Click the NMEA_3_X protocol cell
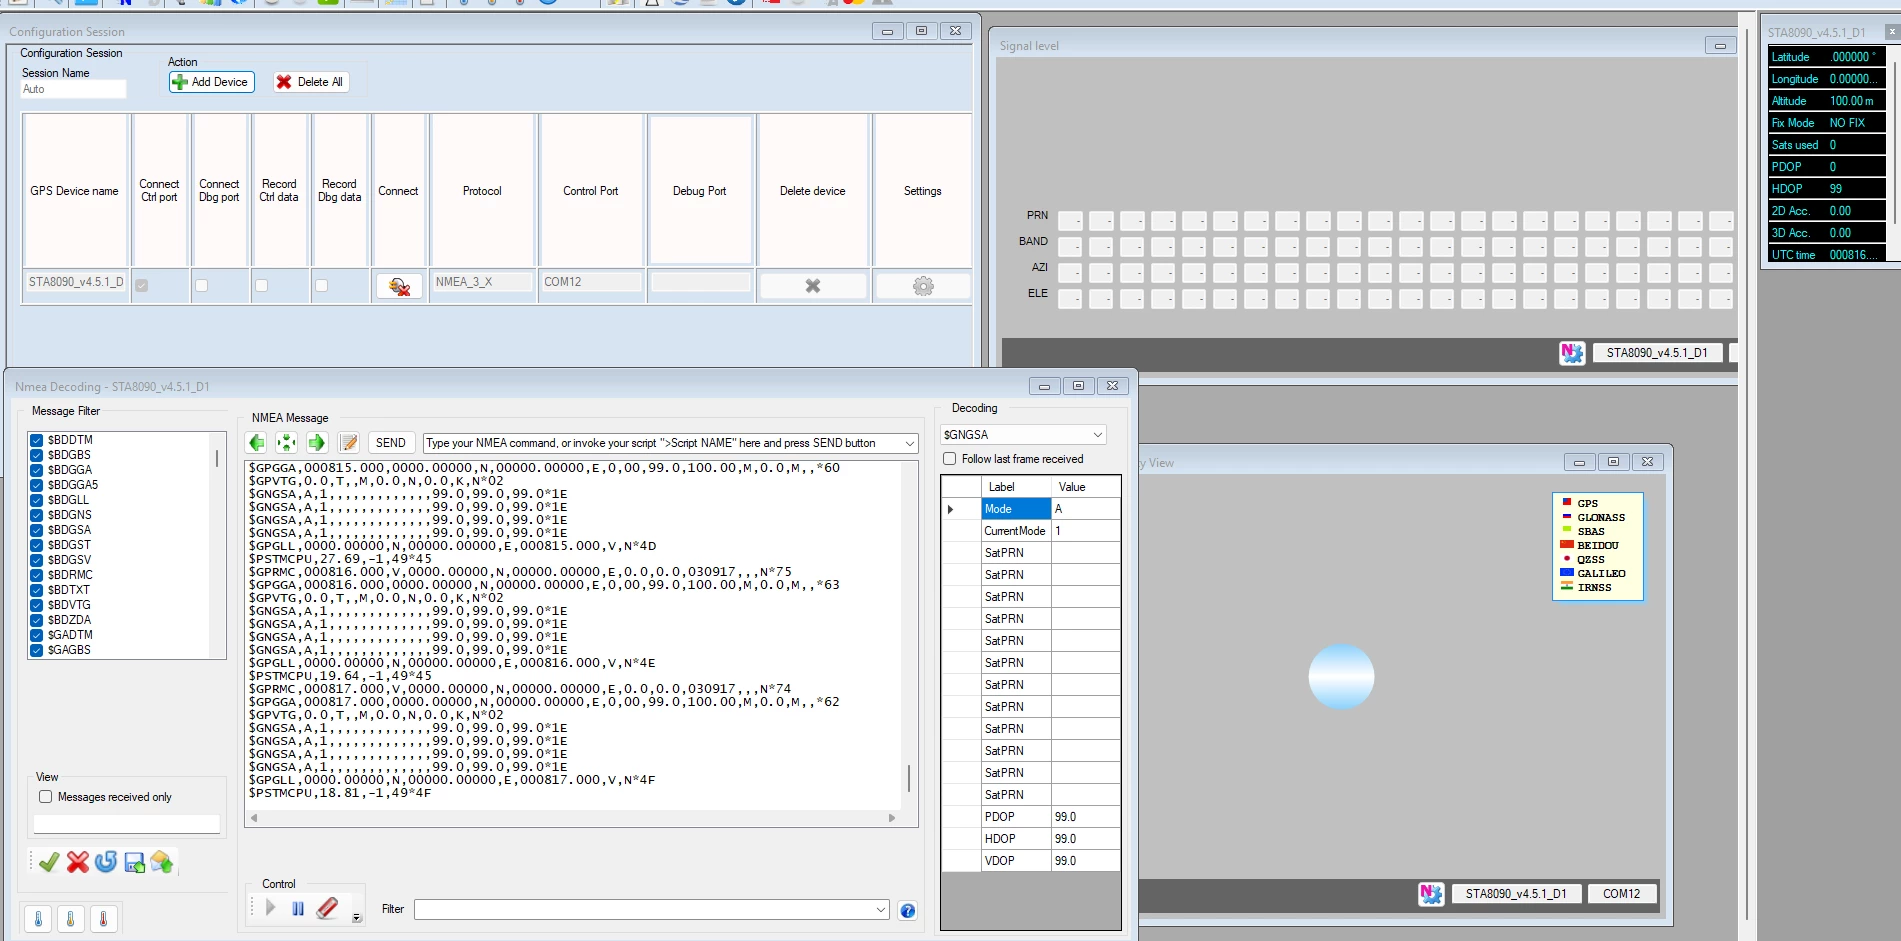Image resolution: width=1901 pixels, height=941 pixels. 482,282
